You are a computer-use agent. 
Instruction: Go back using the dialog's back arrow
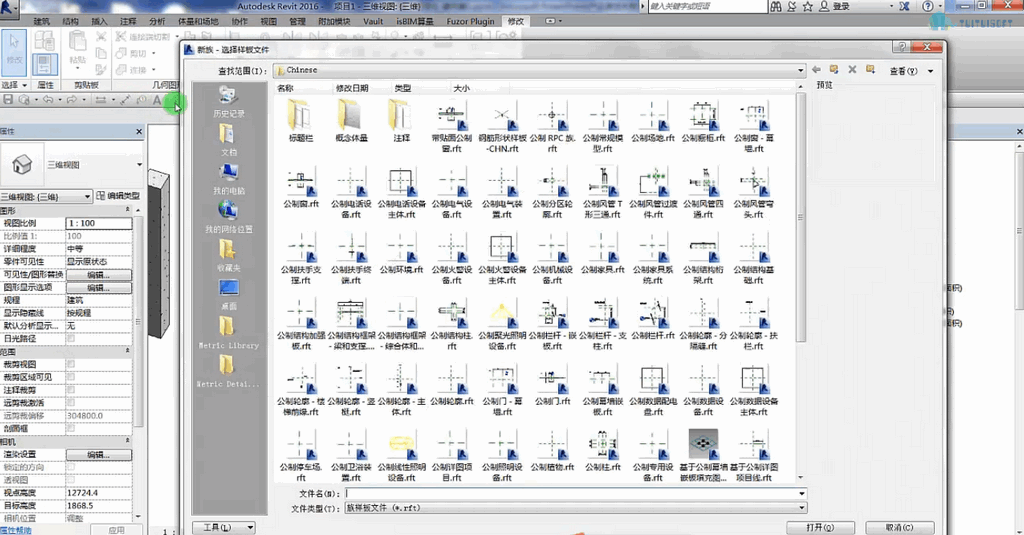[816, 69]
